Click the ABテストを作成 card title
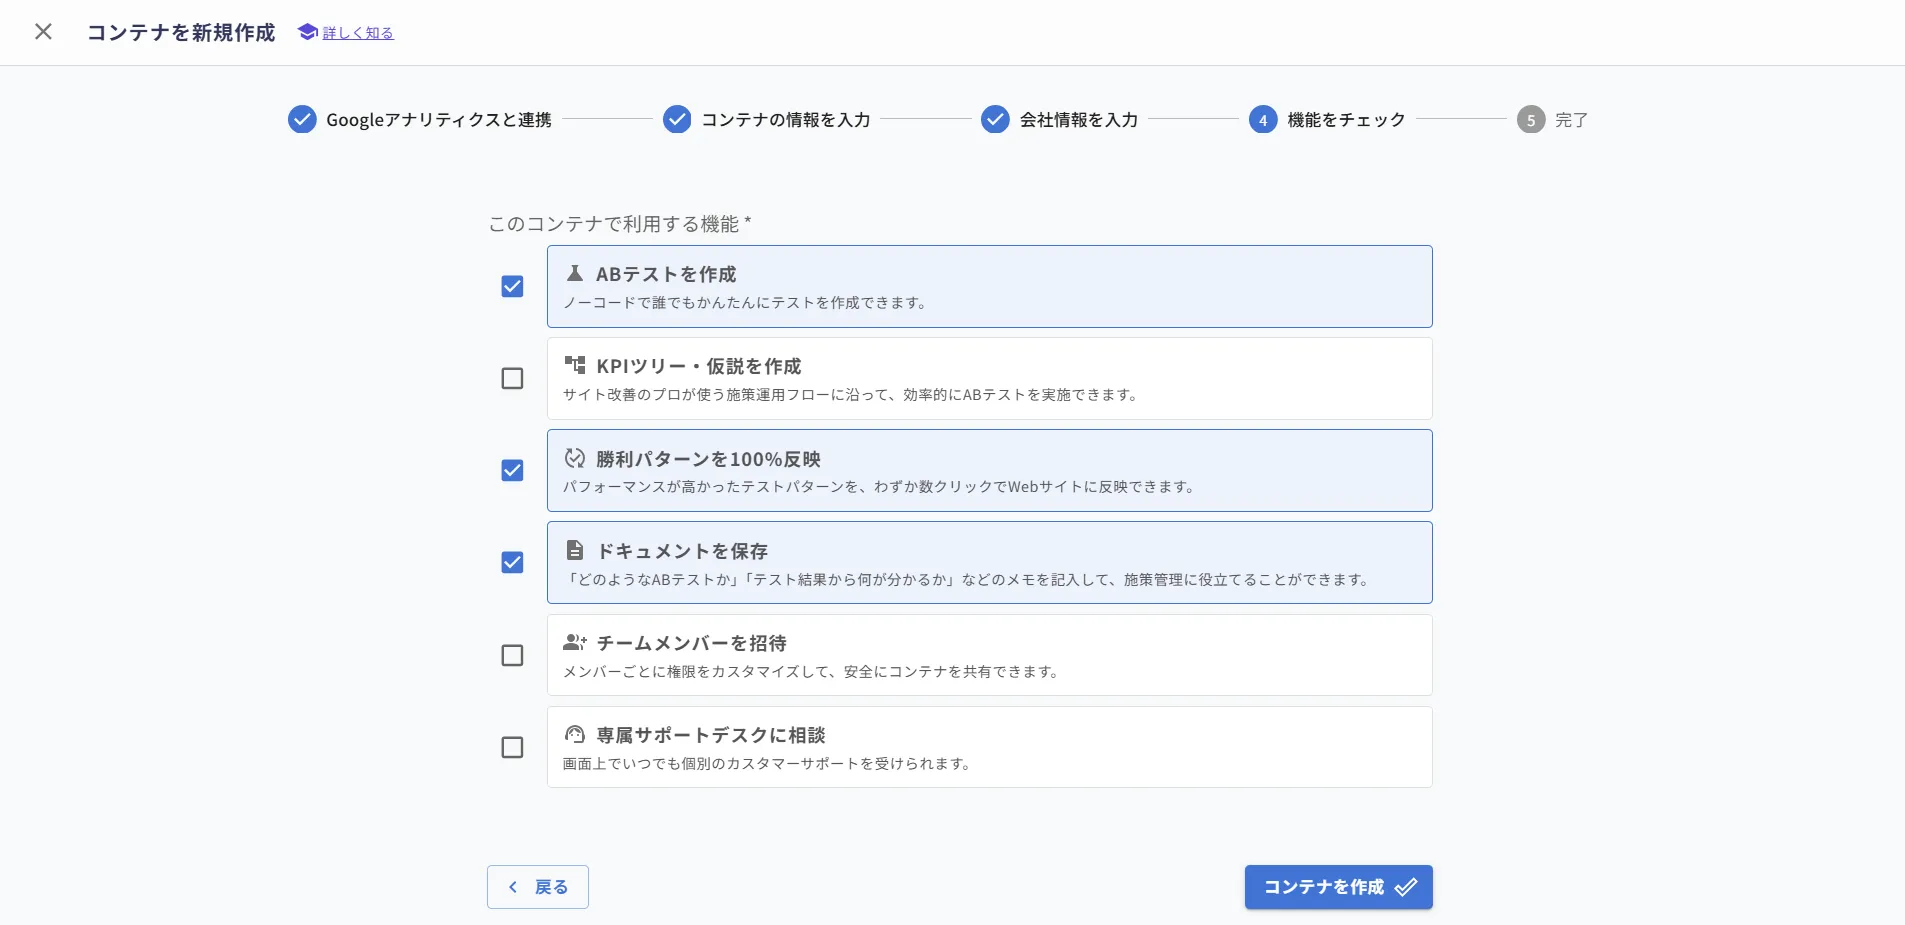This screenshot has width=1905, height=925. pyautogui.click(x=666, y=274)
